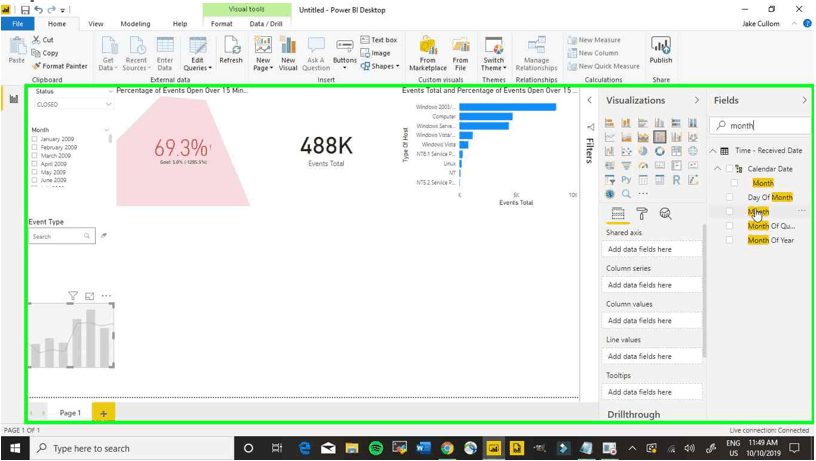Collapse the Calendar Date hierarchy

718,169
